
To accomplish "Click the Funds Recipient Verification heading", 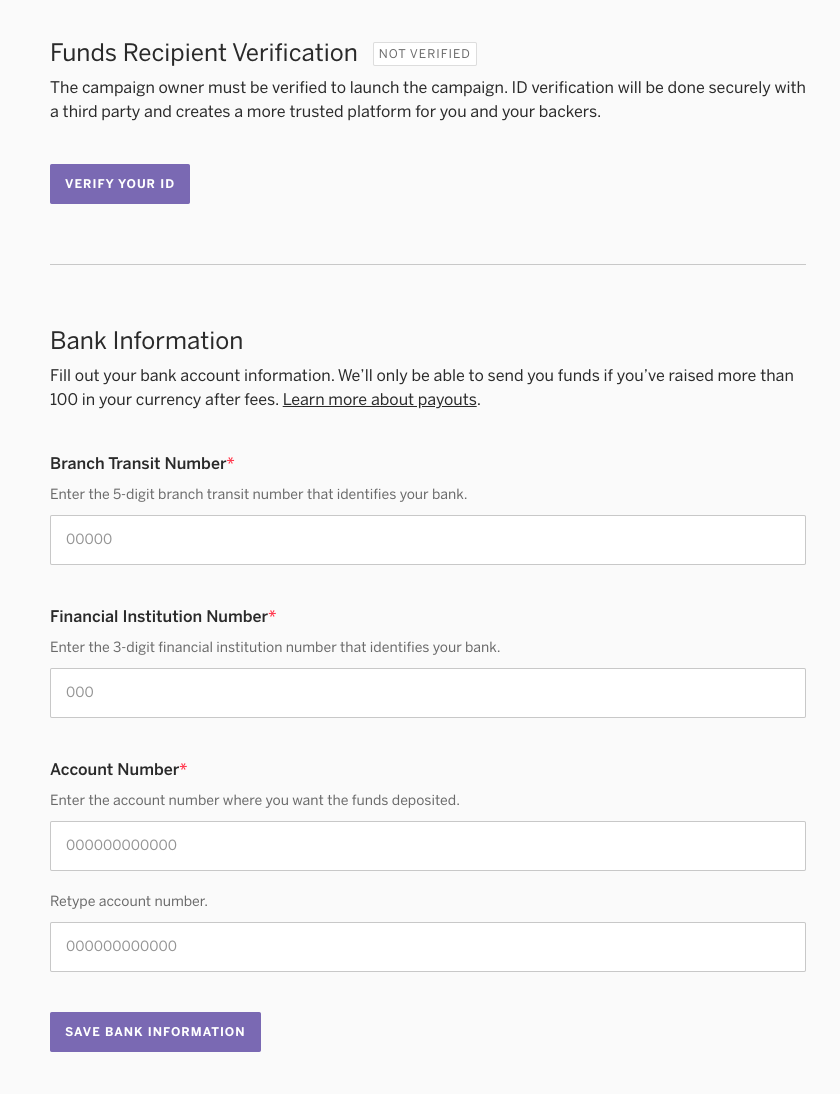I will (204, 53).
